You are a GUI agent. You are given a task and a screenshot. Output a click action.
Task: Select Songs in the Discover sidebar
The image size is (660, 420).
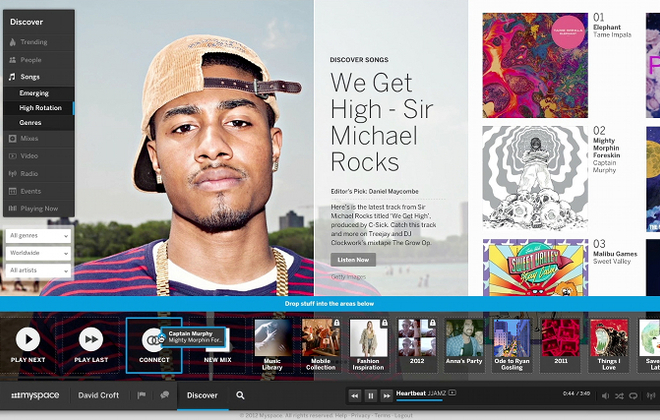(39, 77)
